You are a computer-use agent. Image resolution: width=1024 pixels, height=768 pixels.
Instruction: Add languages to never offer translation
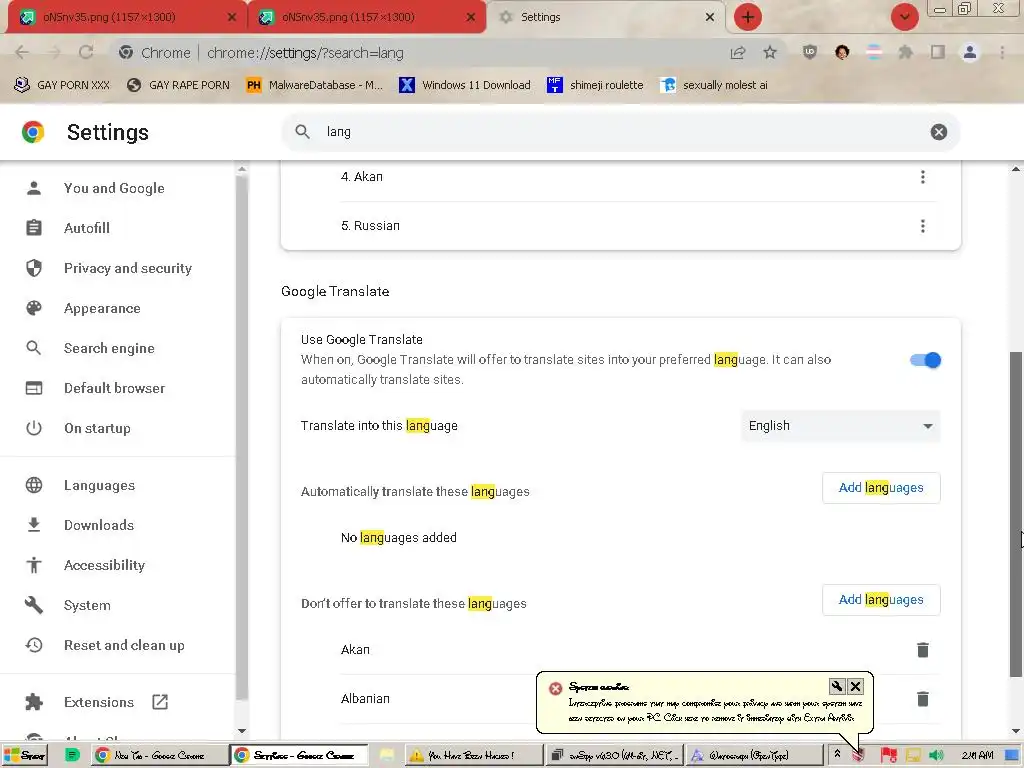click(880, 600)
